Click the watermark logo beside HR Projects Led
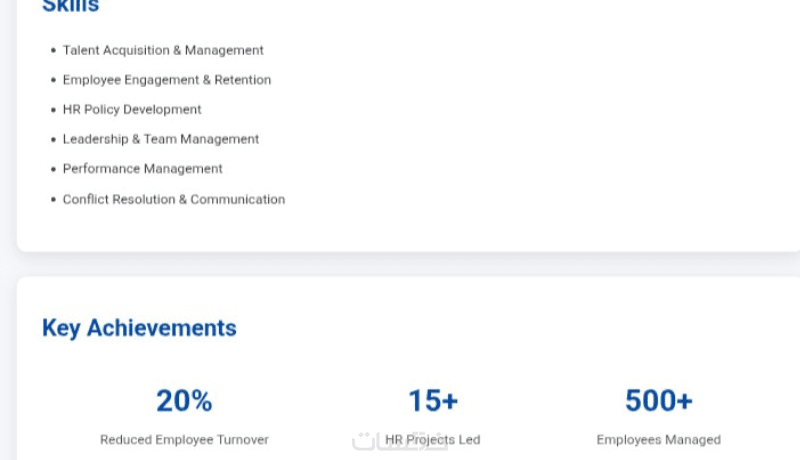800x460 pixels. pyautogui.click(x=365, y=440)
